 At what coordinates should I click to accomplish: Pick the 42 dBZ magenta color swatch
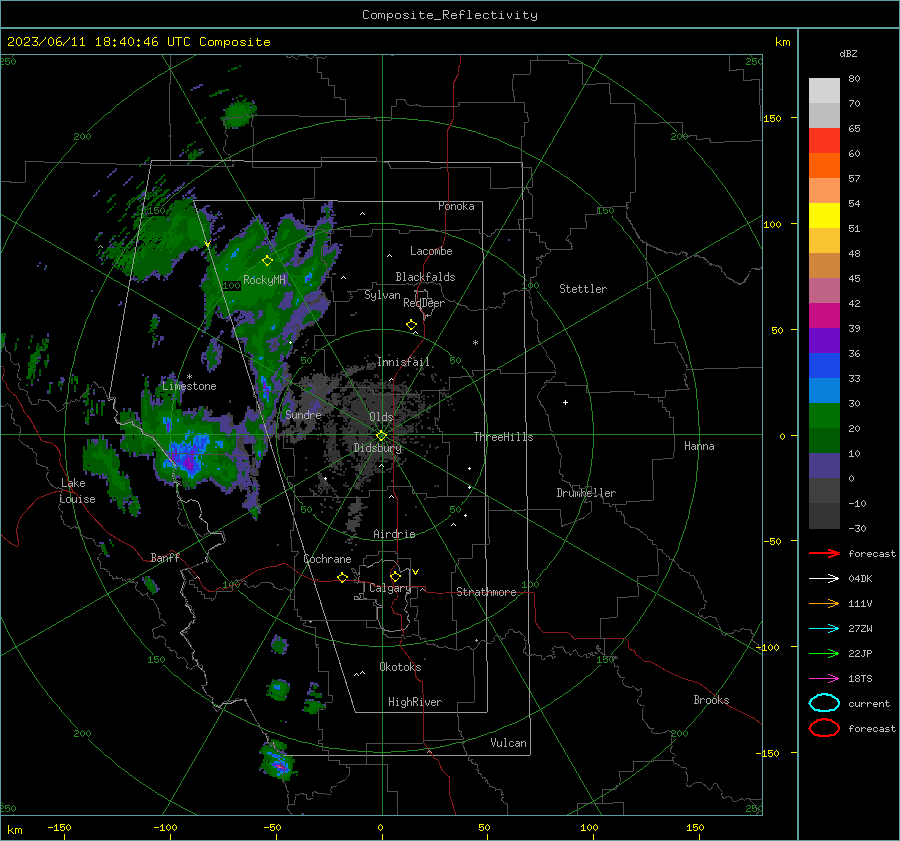pyautogui.click(x=824, y=316)
